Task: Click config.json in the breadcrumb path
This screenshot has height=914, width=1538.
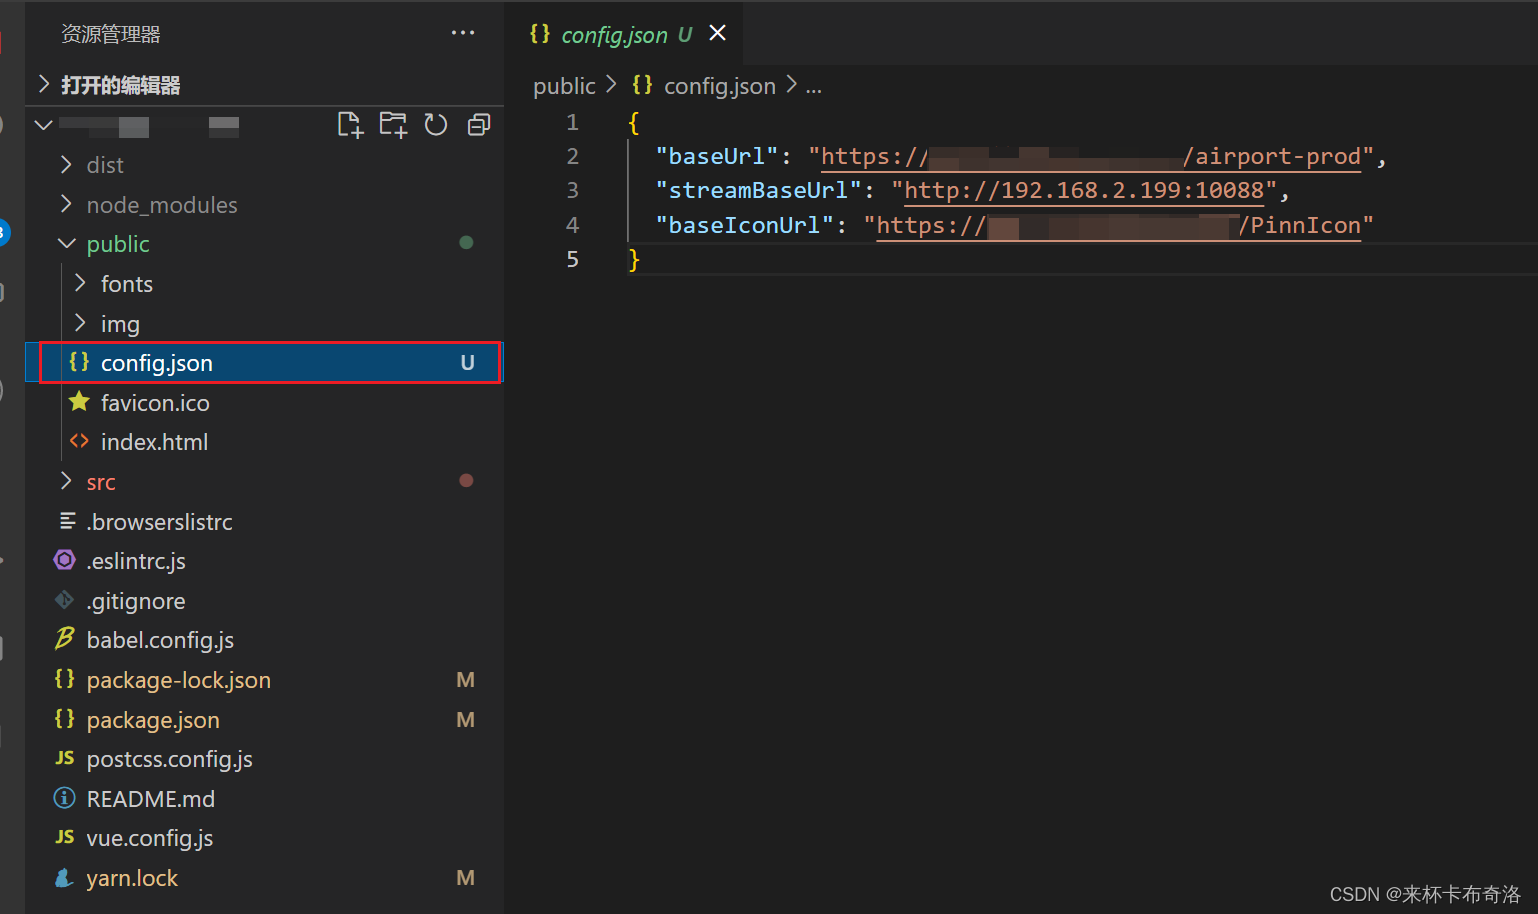Action: click(720, 86)
